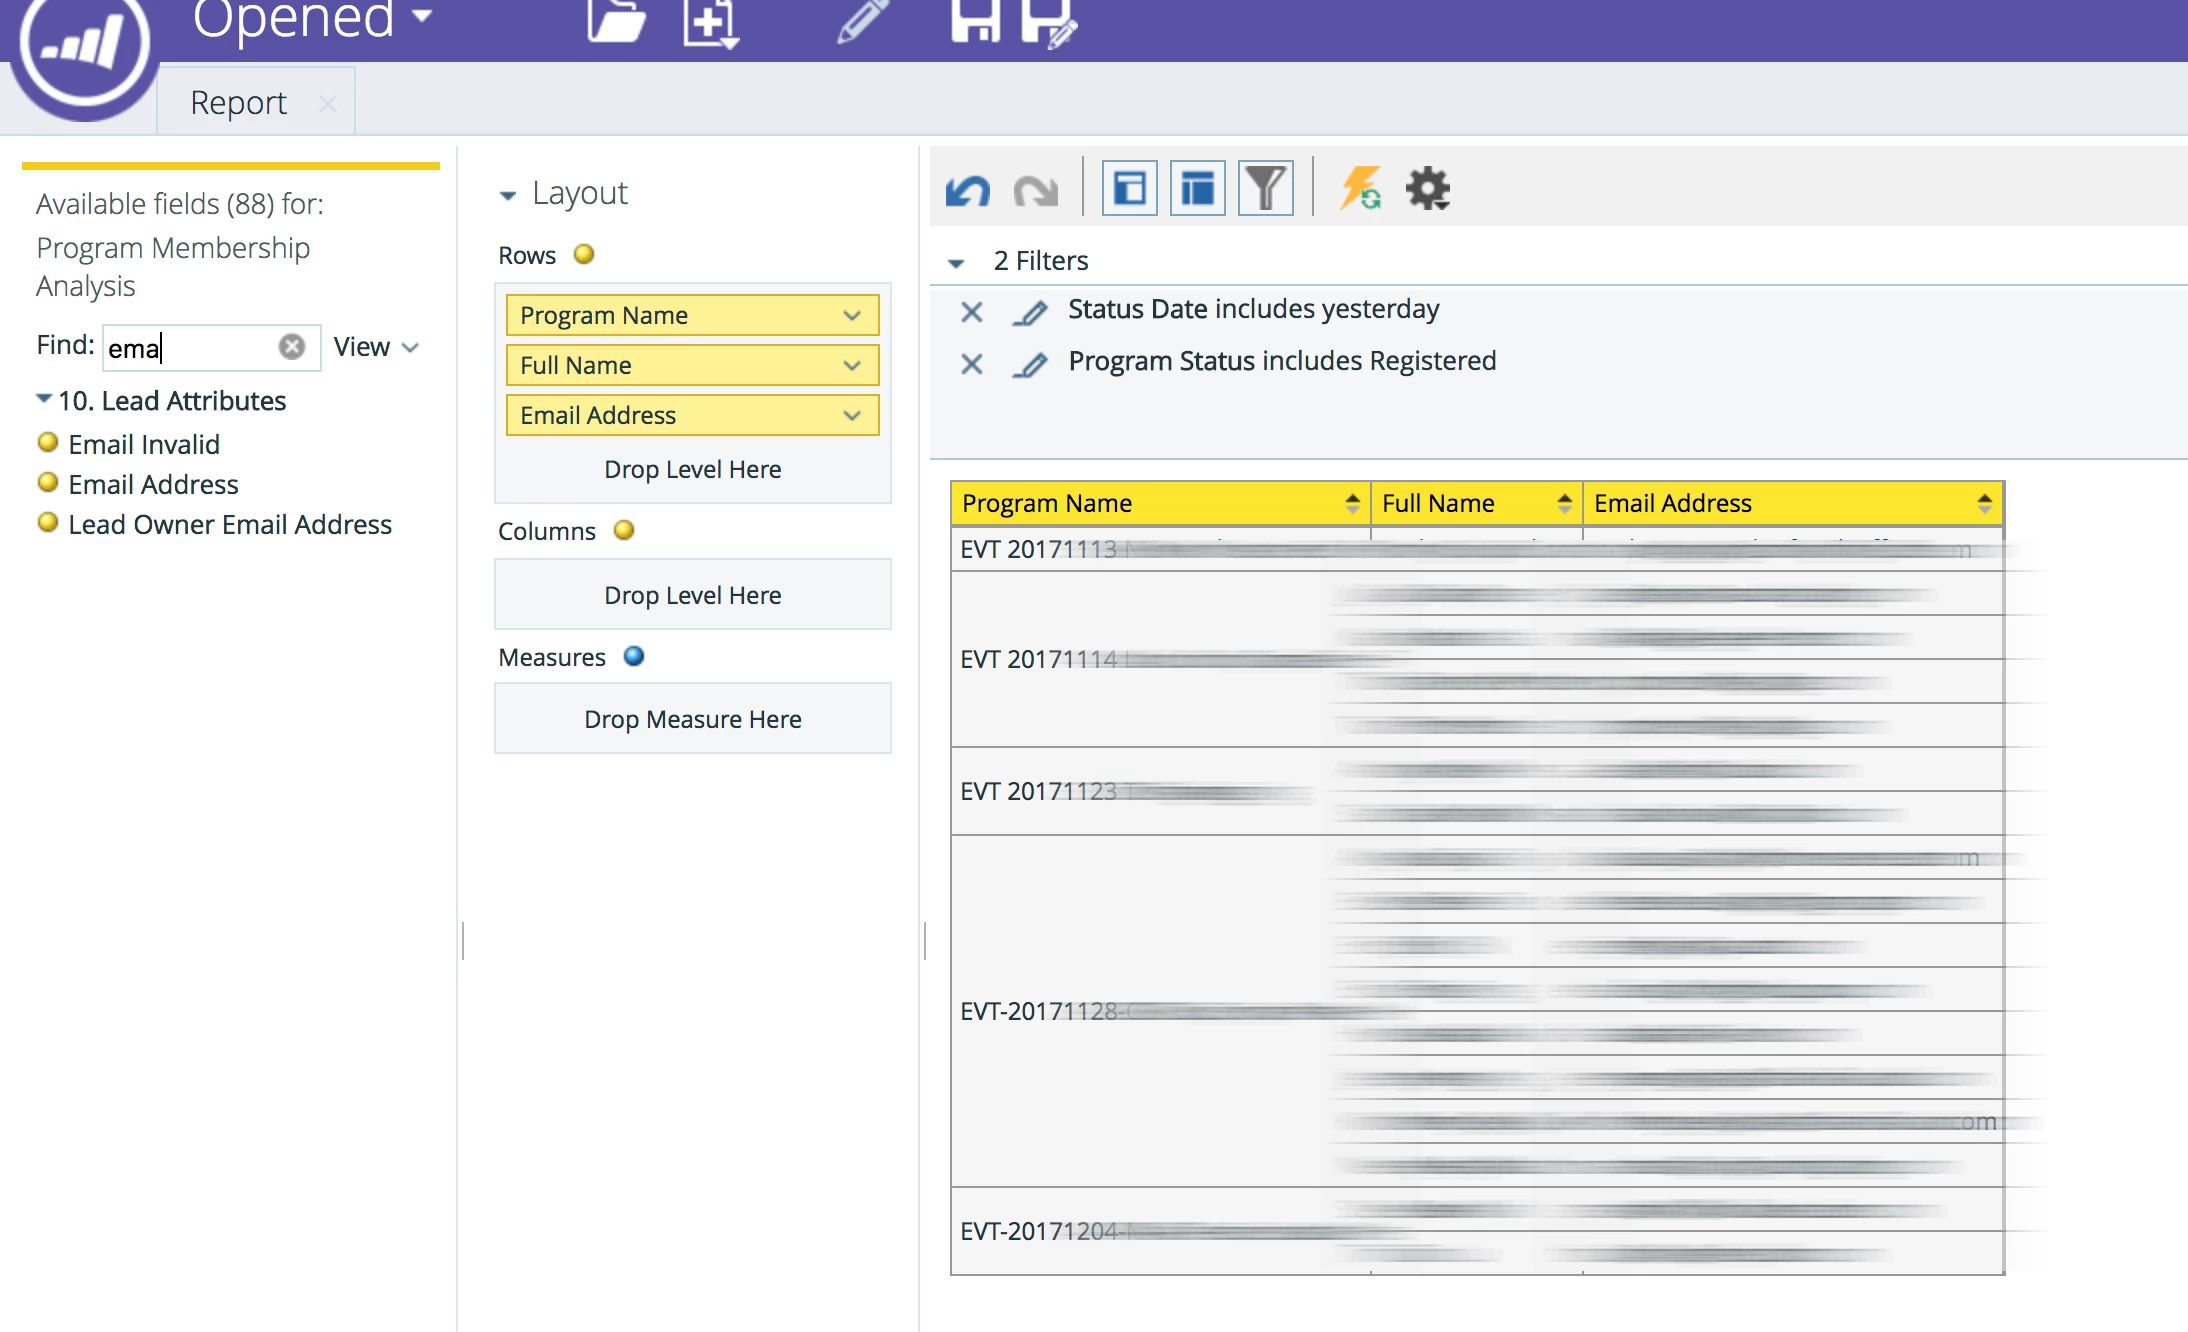Click the save floppy disk icon
This screenshot has height=1332, width=2188.
[975, 20]
